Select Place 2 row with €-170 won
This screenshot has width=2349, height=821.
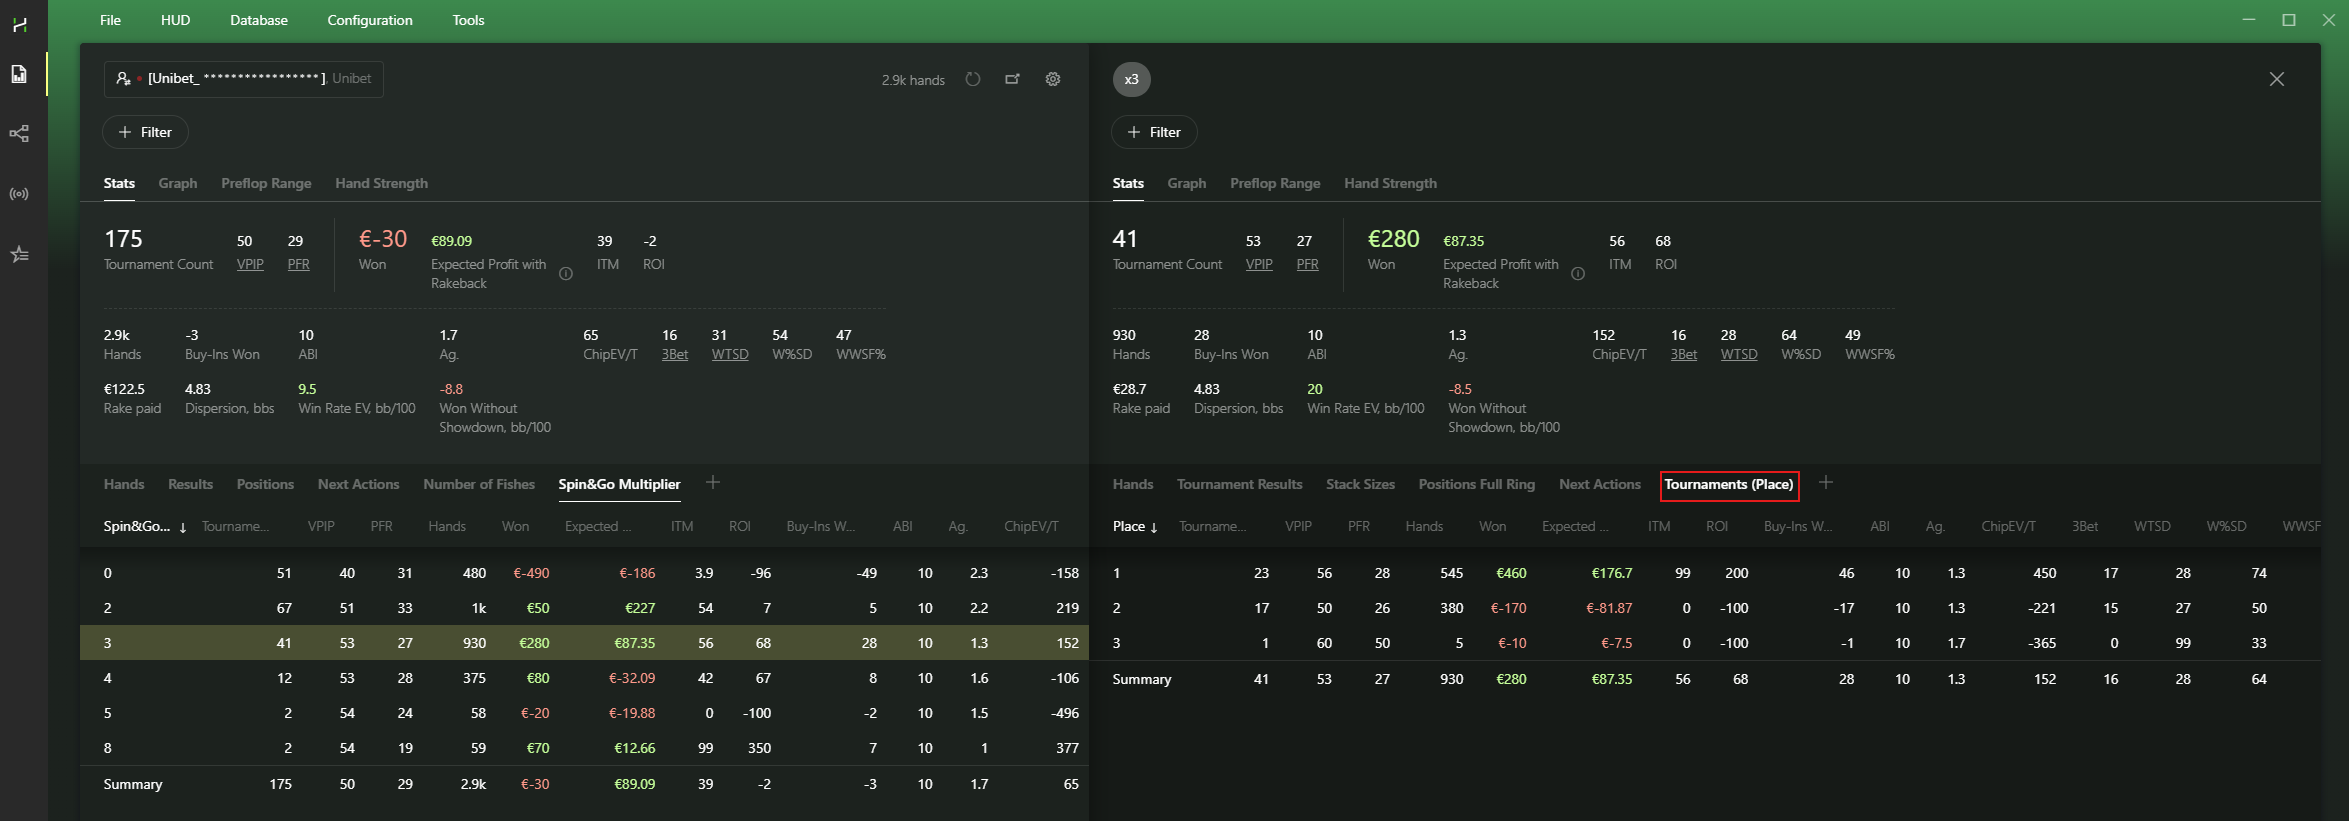(1705, 608)
